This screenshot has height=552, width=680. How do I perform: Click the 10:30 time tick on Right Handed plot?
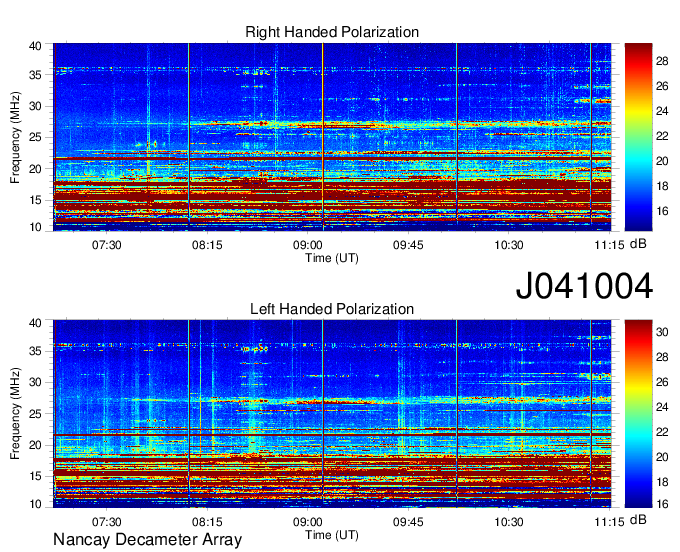(x=509, y=245)
